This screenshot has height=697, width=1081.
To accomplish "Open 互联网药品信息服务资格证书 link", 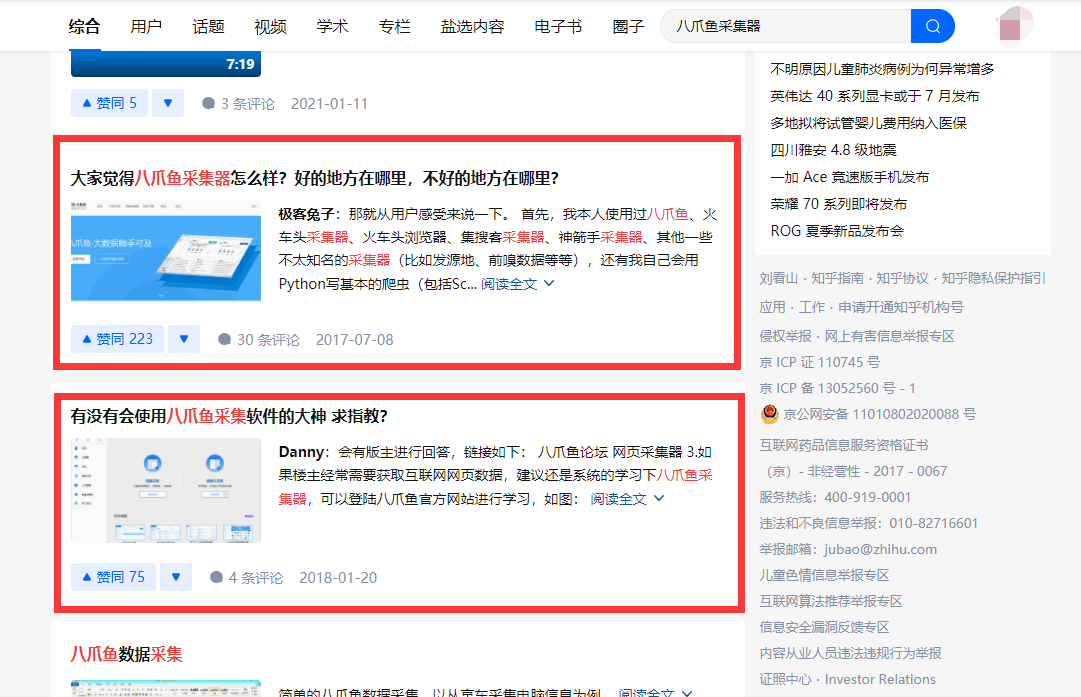I will (844, 445).
